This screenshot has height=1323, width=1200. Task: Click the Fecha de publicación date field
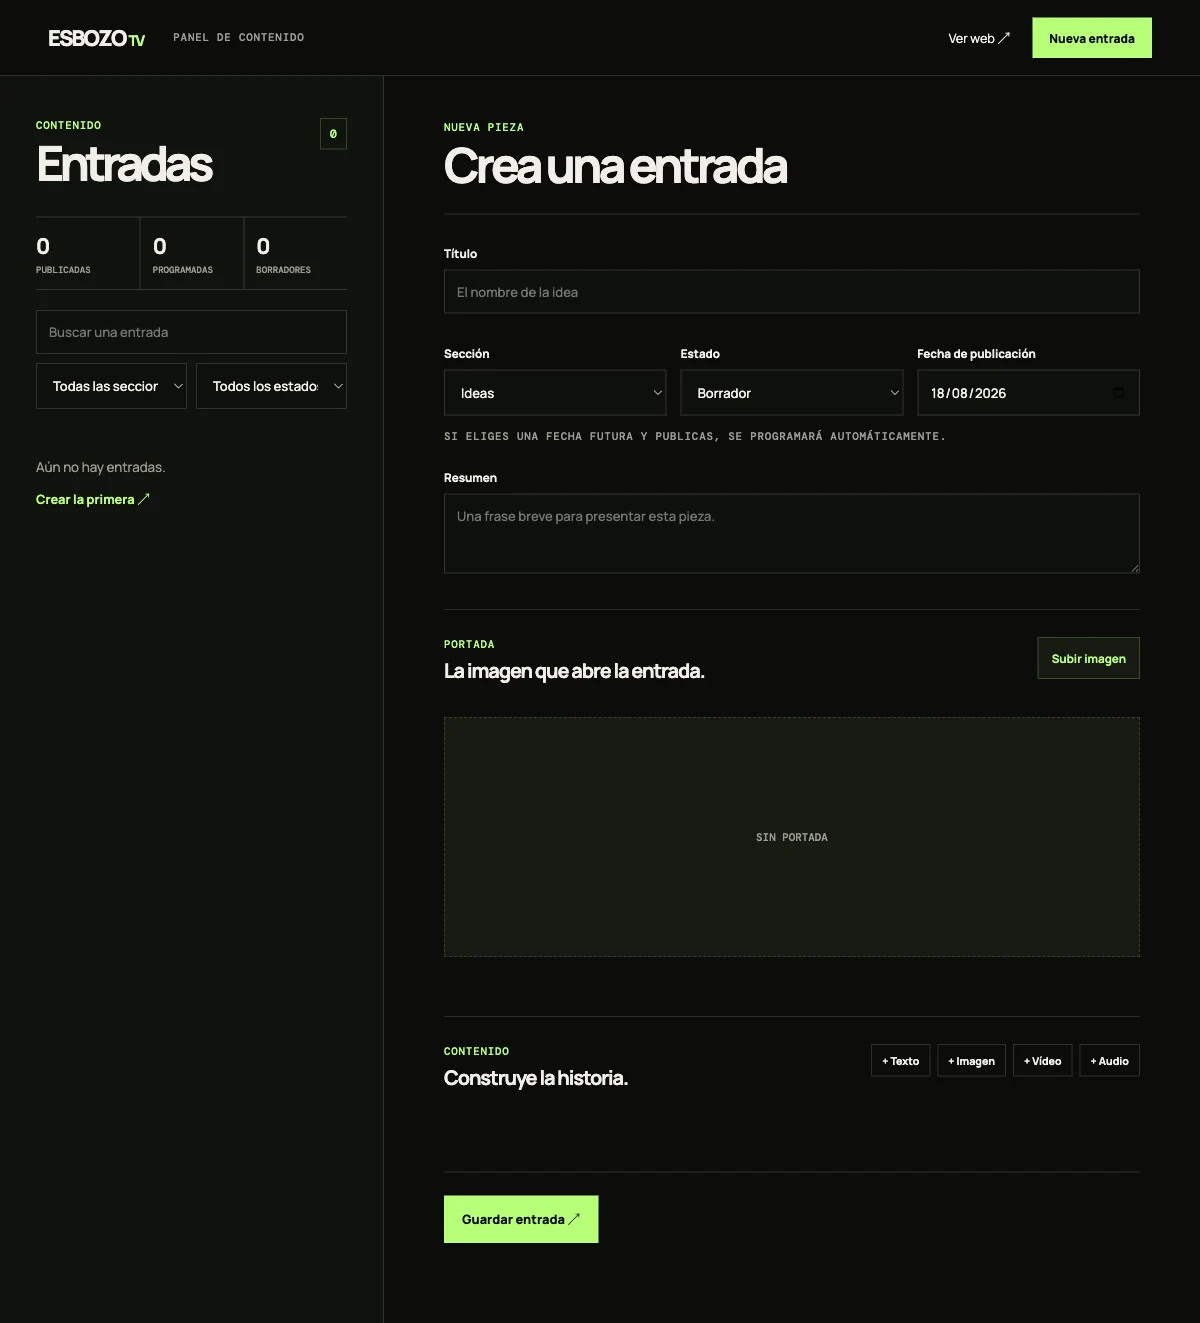[1028, 393]
